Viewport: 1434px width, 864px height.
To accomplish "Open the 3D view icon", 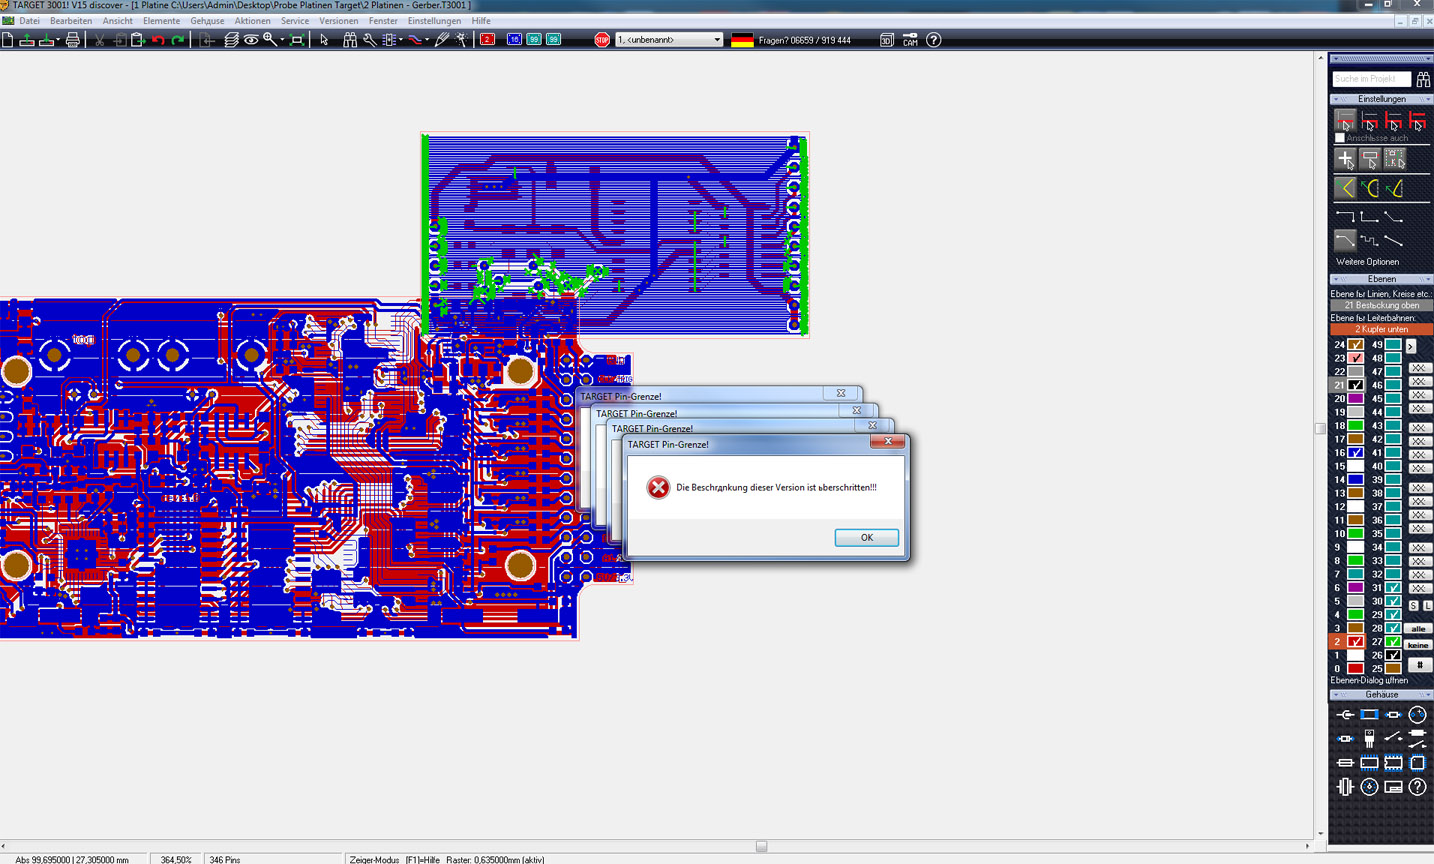I will [x=886, y=40].
